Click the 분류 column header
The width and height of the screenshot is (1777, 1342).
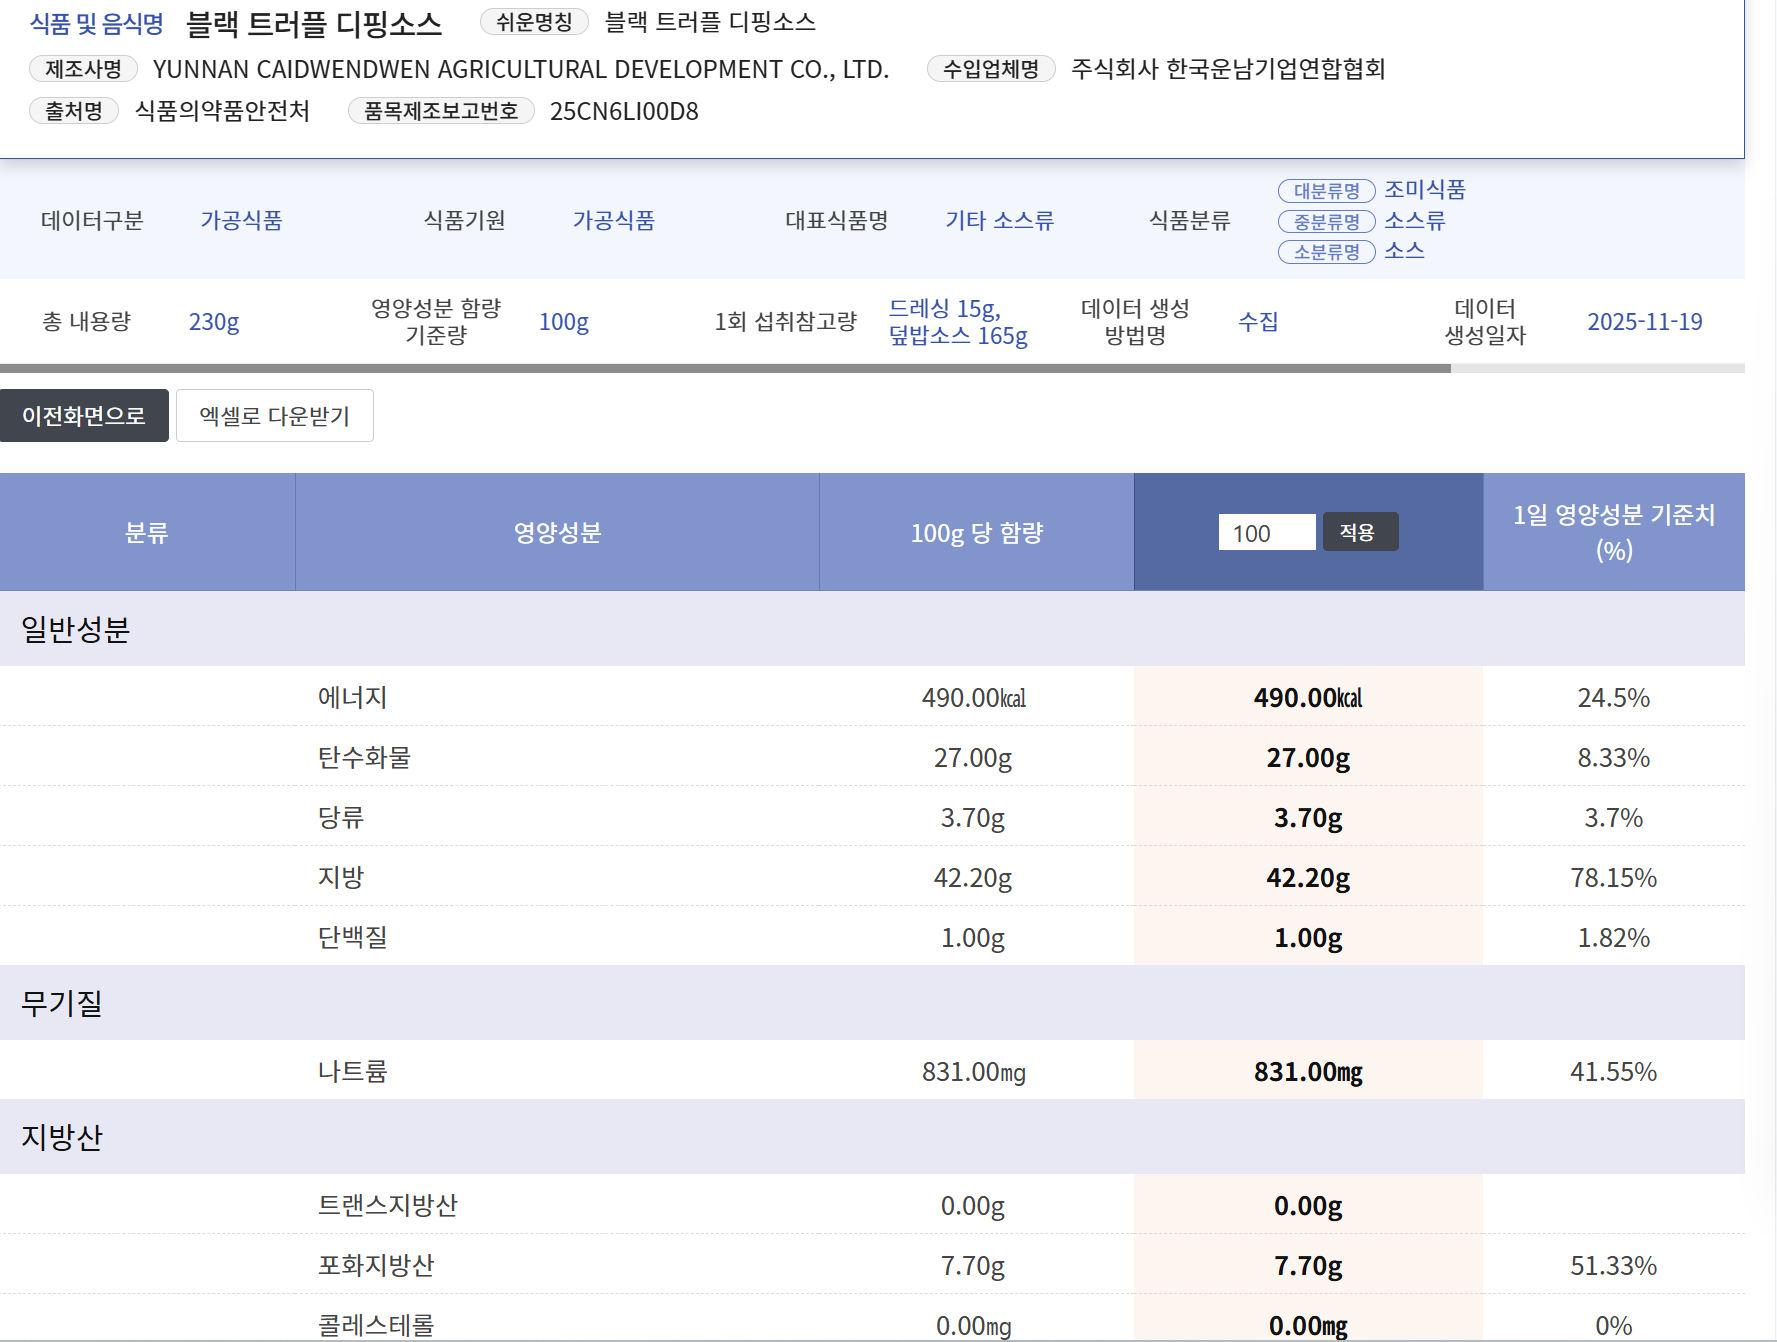[x=147, y=532]
